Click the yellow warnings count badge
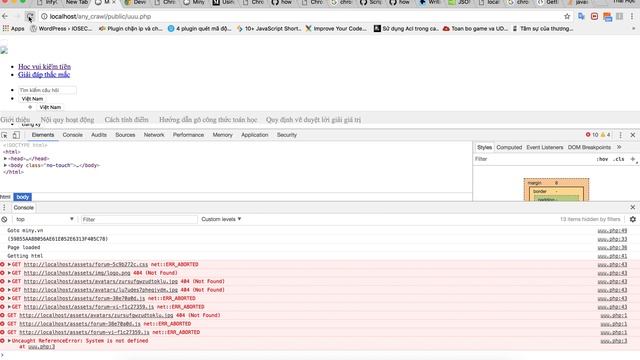Screen dimensions: 640x360 (x=605, y=135)
